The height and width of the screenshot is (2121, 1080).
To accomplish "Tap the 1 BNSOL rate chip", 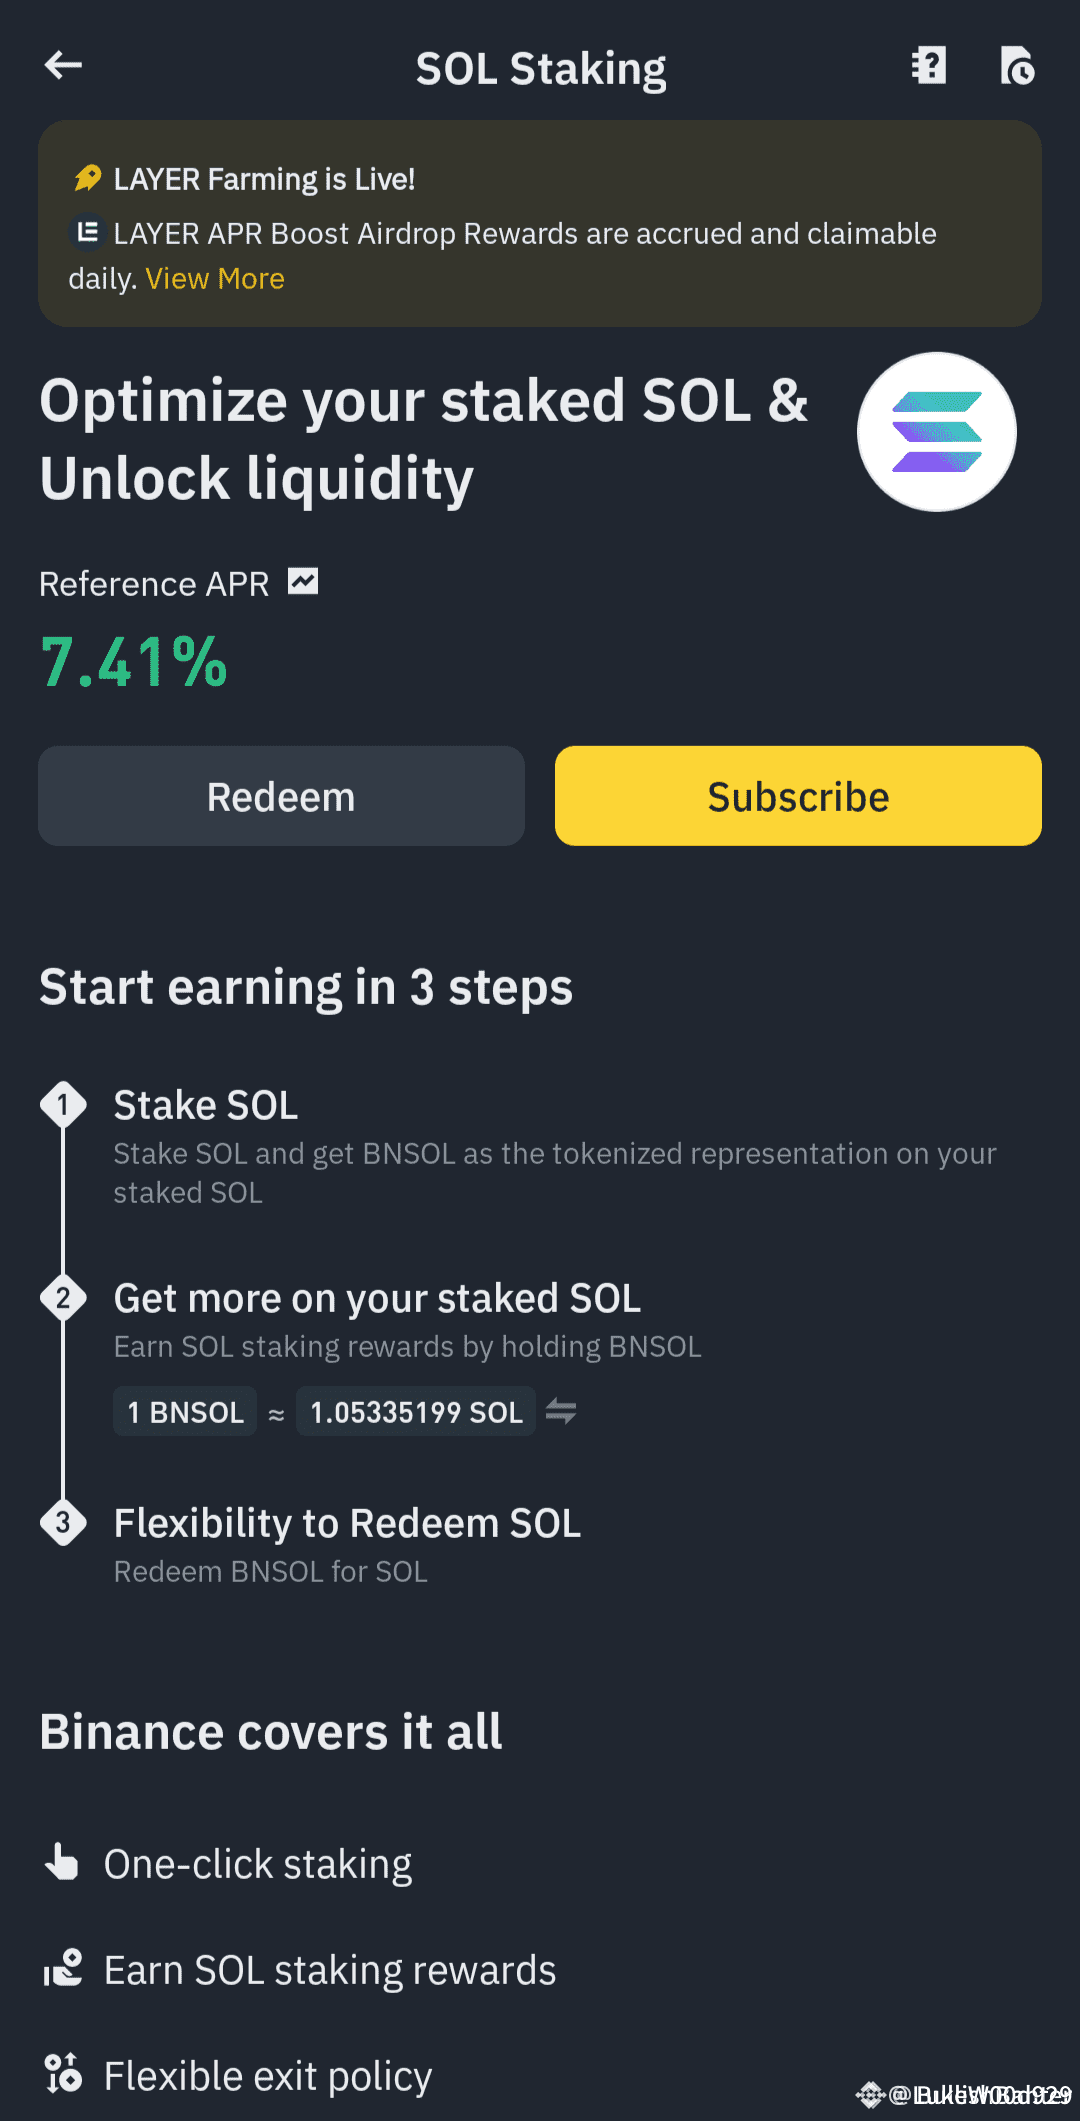I will [x=185, y=1412].
